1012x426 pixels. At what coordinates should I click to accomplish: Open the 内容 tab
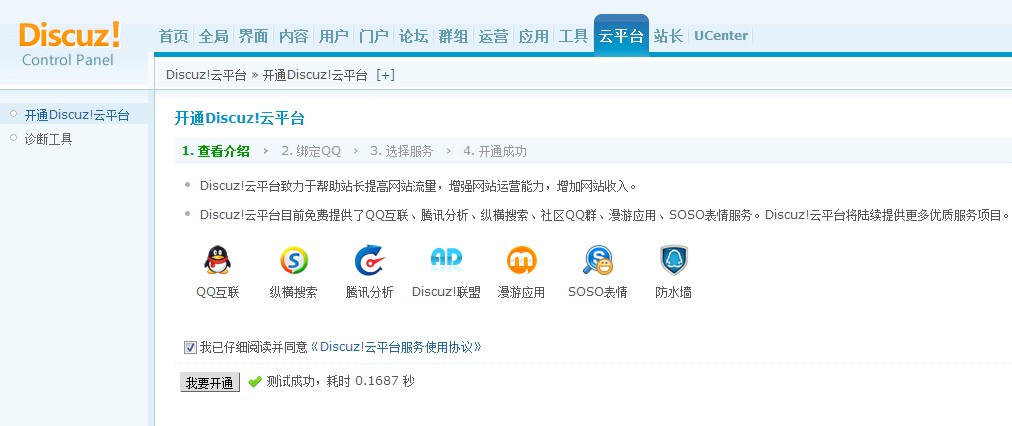click(294, 36)
